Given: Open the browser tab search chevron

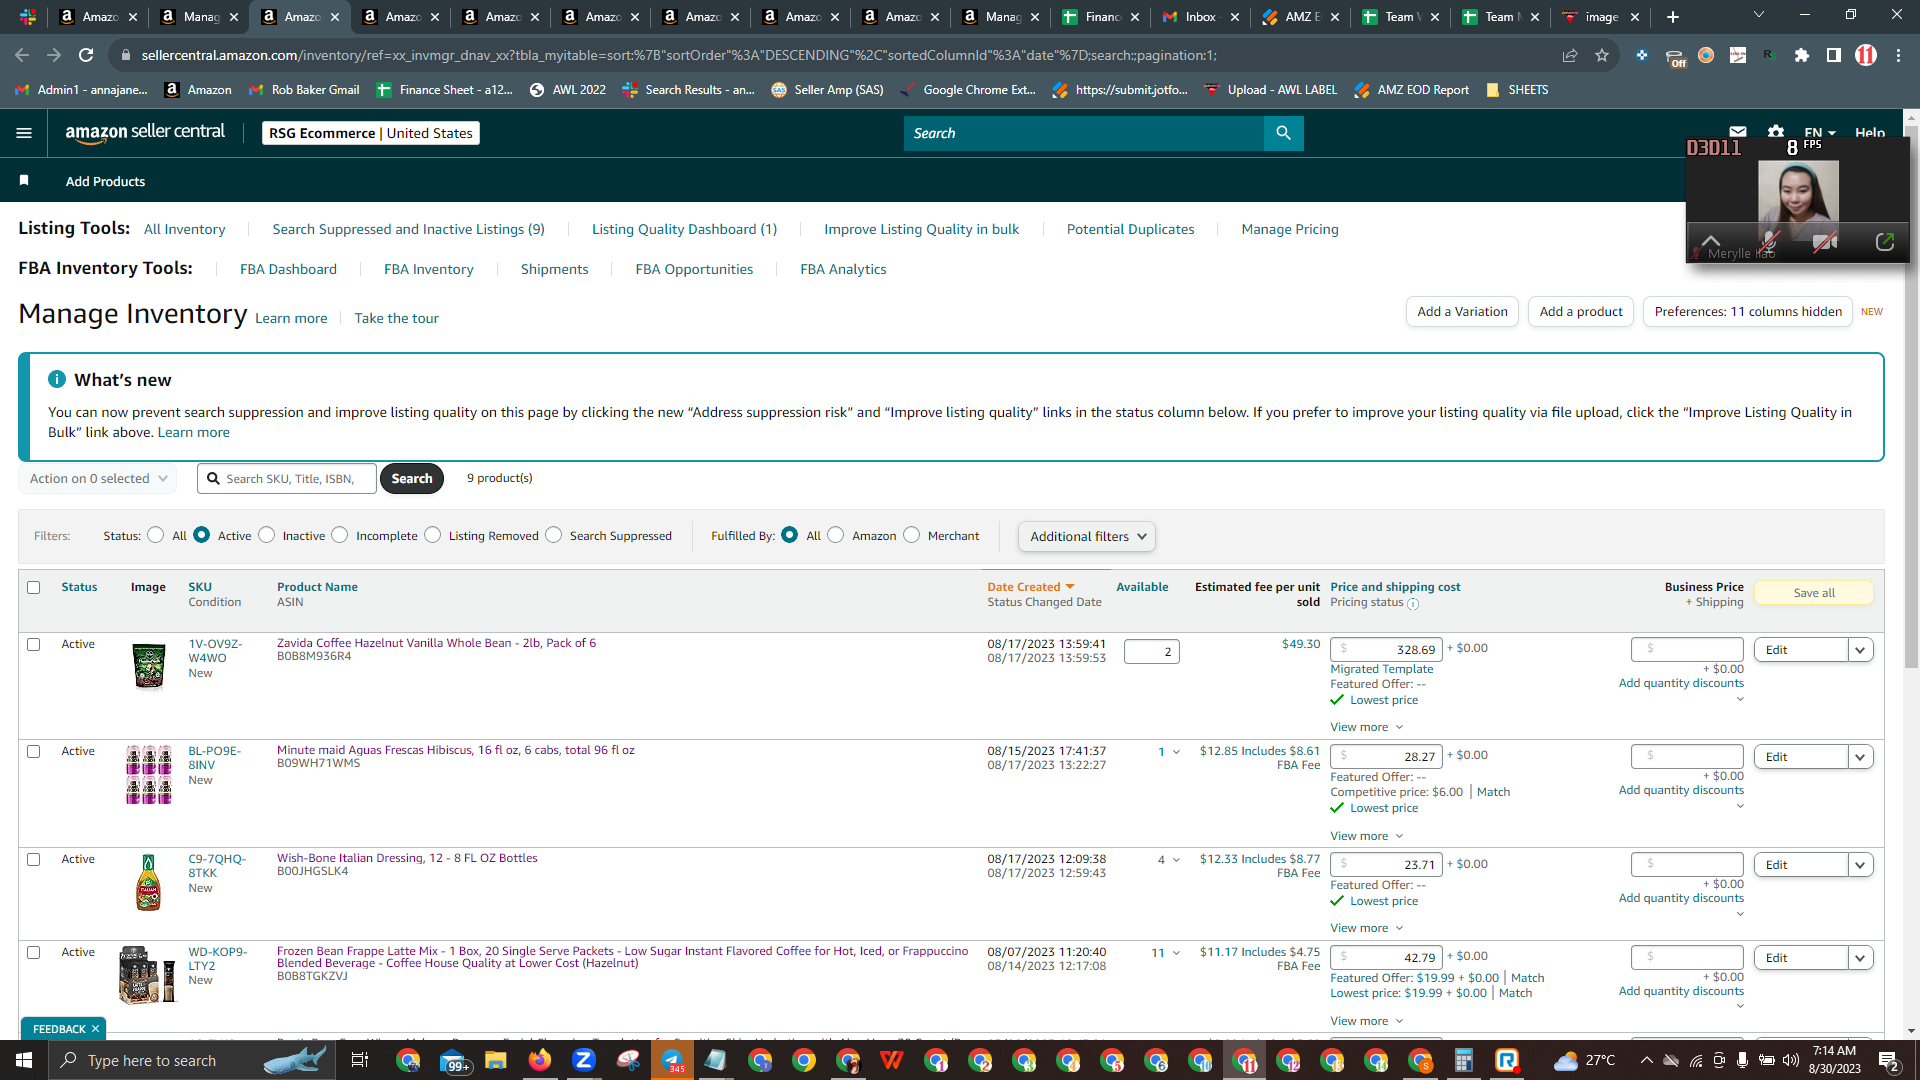Looking at the screenshot, I should point(1759,15).
